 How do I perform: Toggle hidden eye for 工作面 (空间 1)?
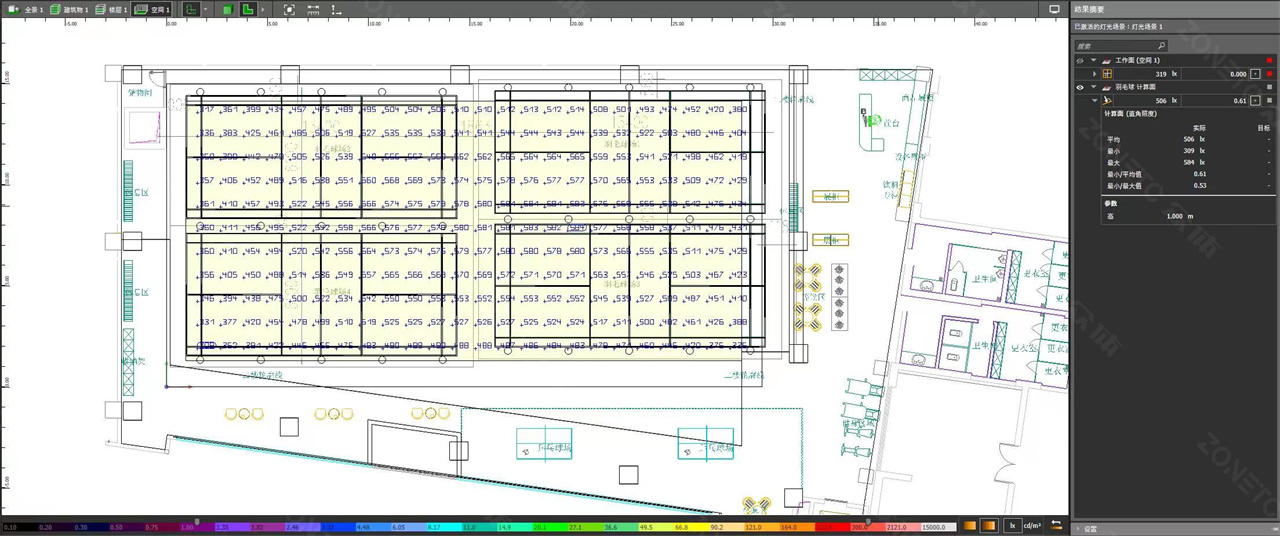[x=1080, y=60]
